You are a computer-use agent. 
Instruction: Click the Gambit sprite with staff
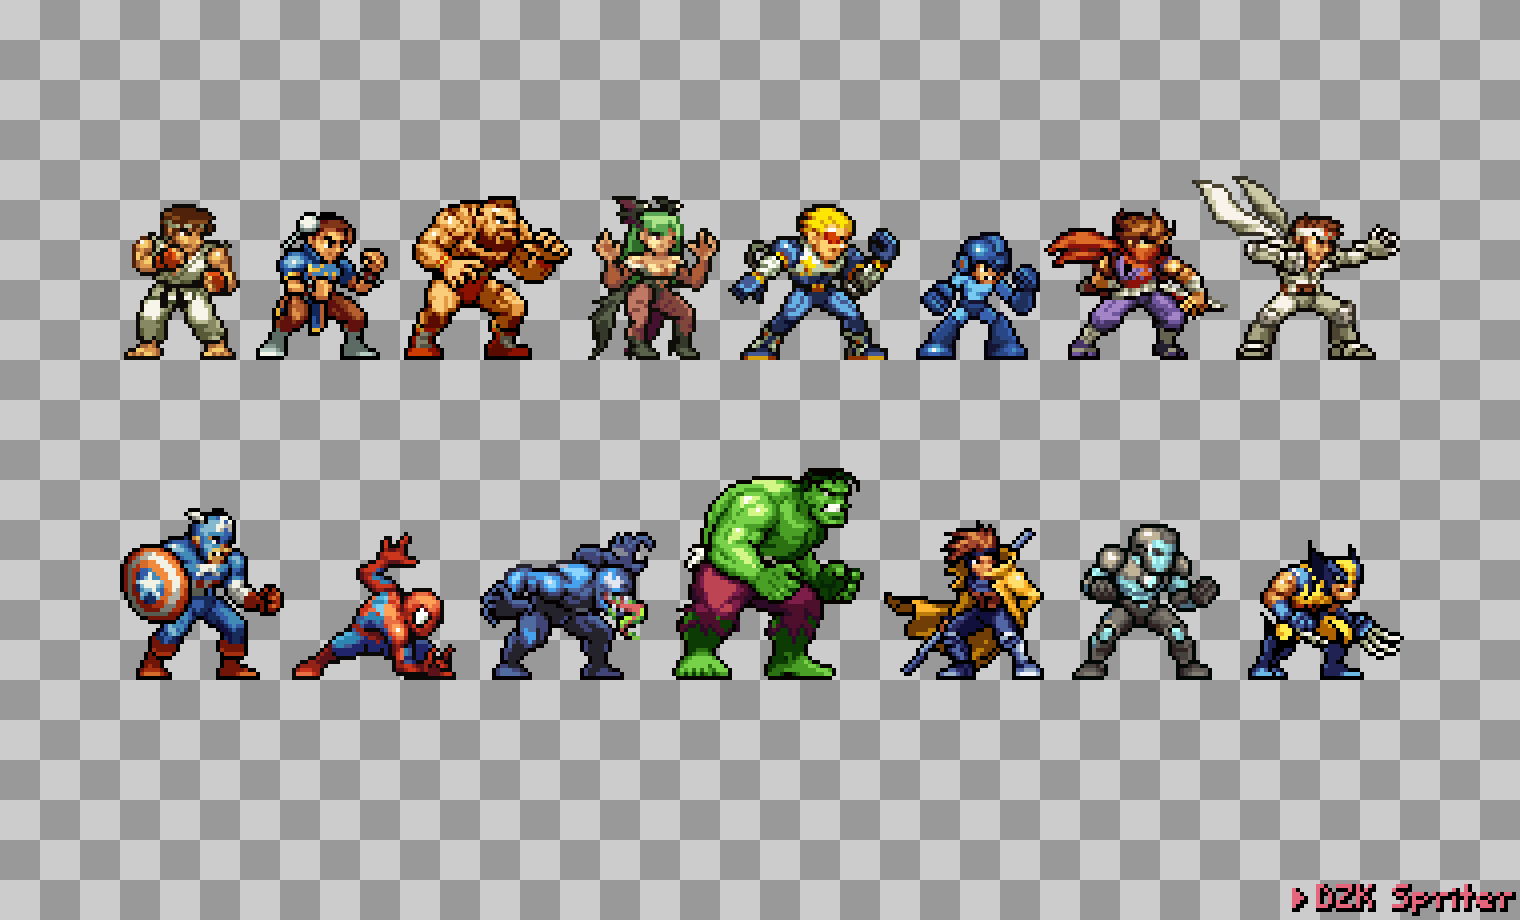point(966,600)
